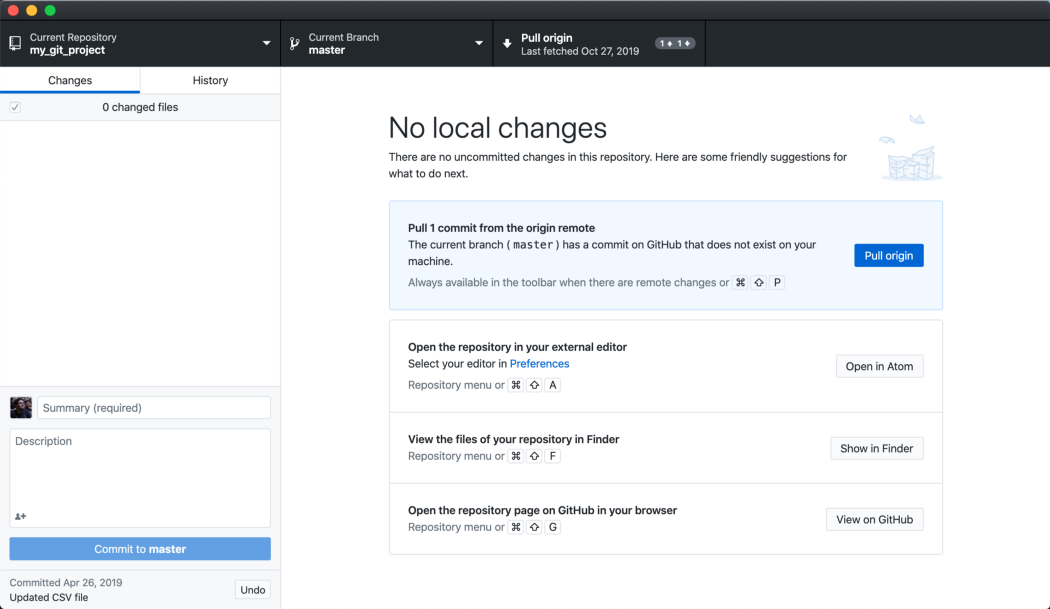This screenshot has height=609, width=1050.
Task: Click the no-changes illustration graphic
Action: tap(910, 150)
